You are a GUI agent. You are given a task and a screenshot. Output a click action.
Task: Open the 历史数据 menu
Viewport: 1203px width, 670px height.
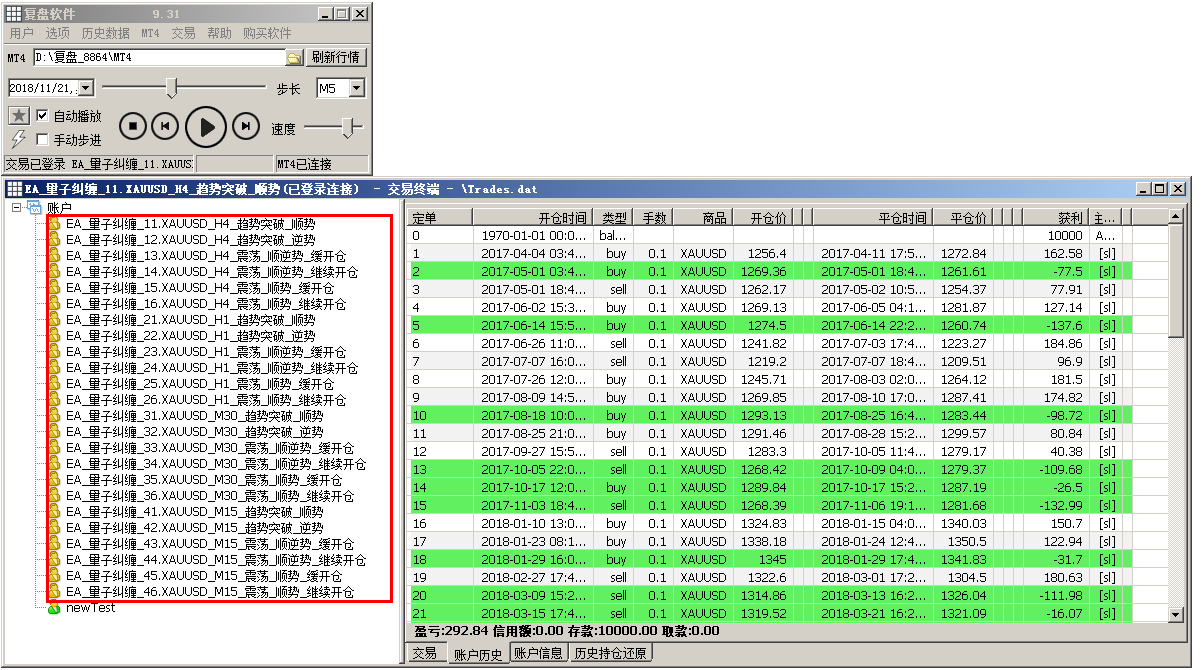(105, 33)
